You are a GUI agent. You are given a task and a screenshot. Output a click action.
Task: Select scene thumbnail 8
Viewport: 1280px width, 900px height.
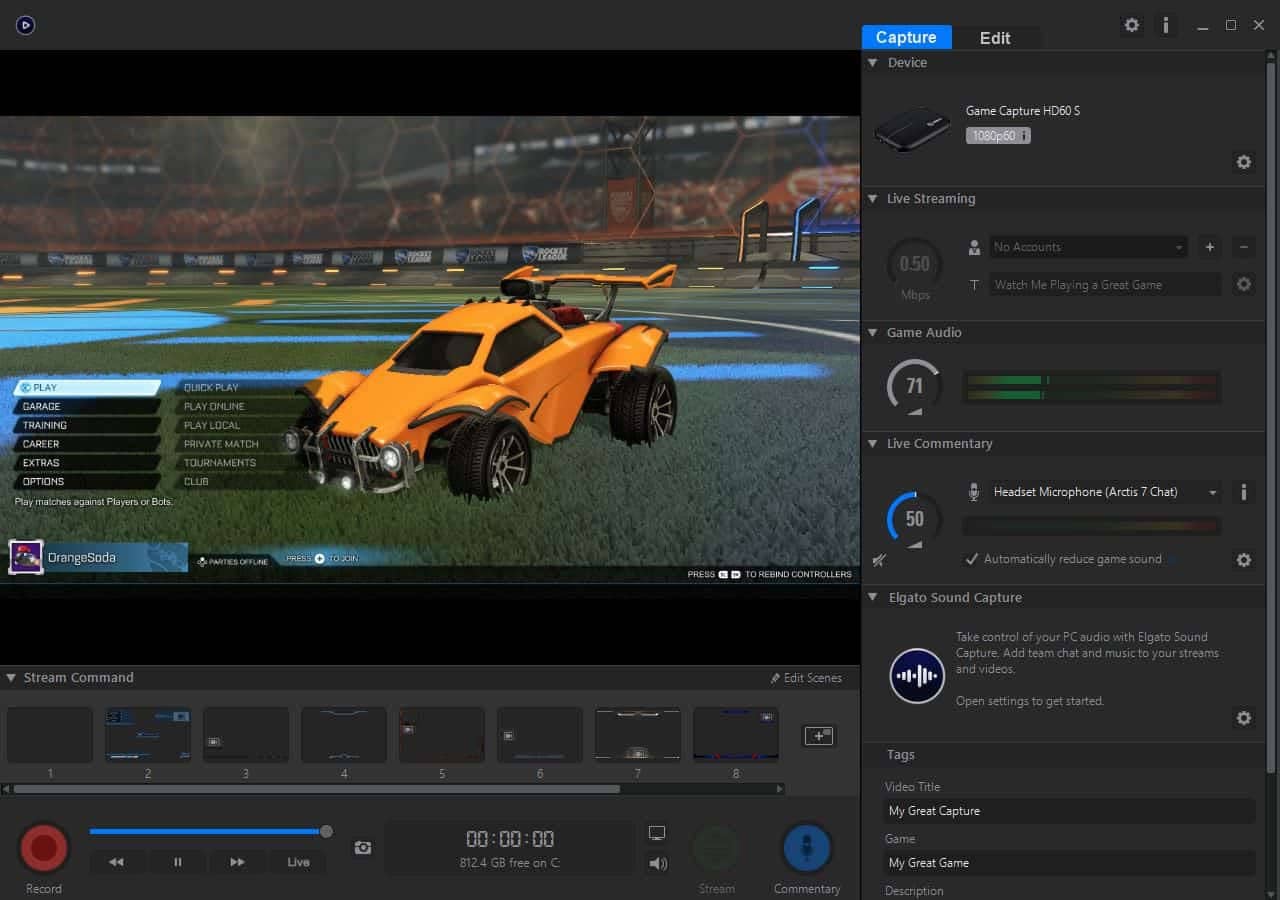pos(736,735)
